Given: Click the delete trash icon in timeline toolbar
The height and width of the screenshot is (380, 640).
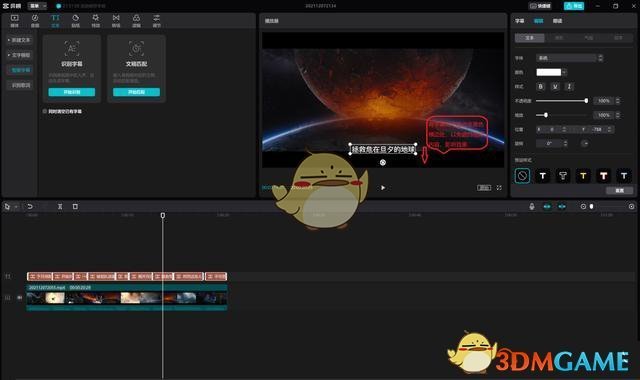Looking at the screenshot, I should coord(75,207).
